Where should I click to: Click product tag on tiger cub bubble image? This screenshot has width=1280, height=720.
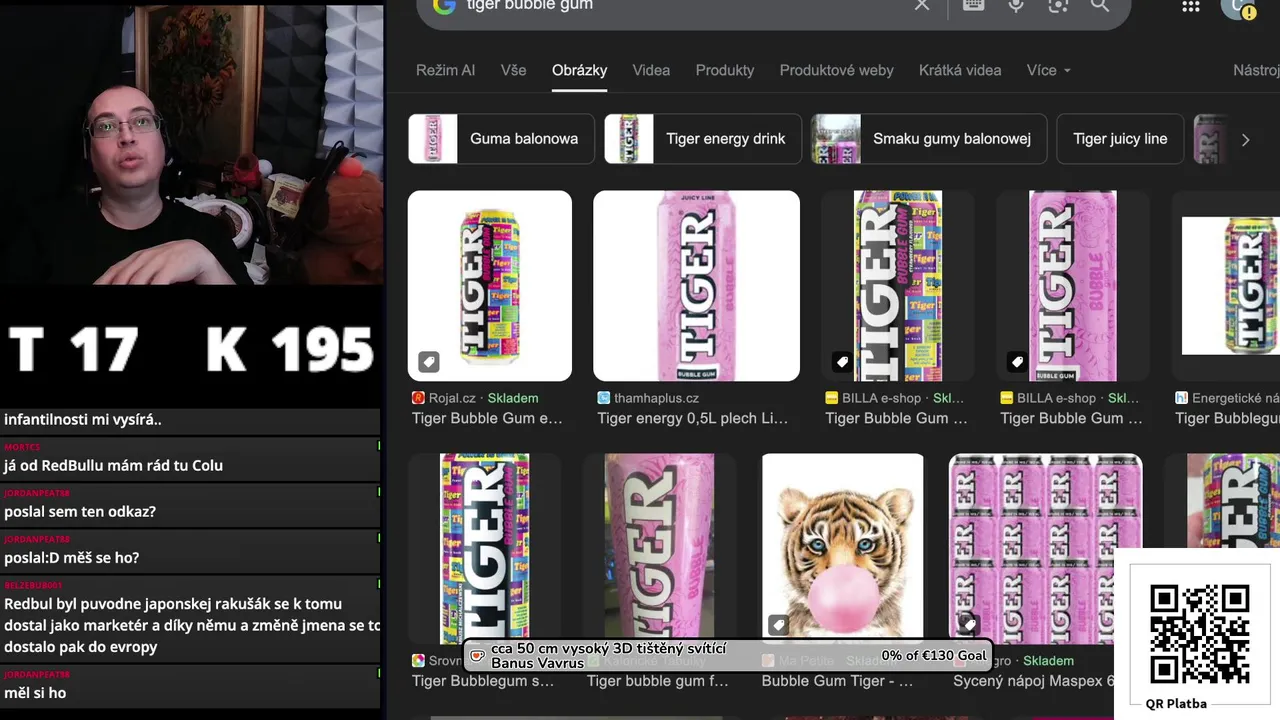click(x=778, y=625)
